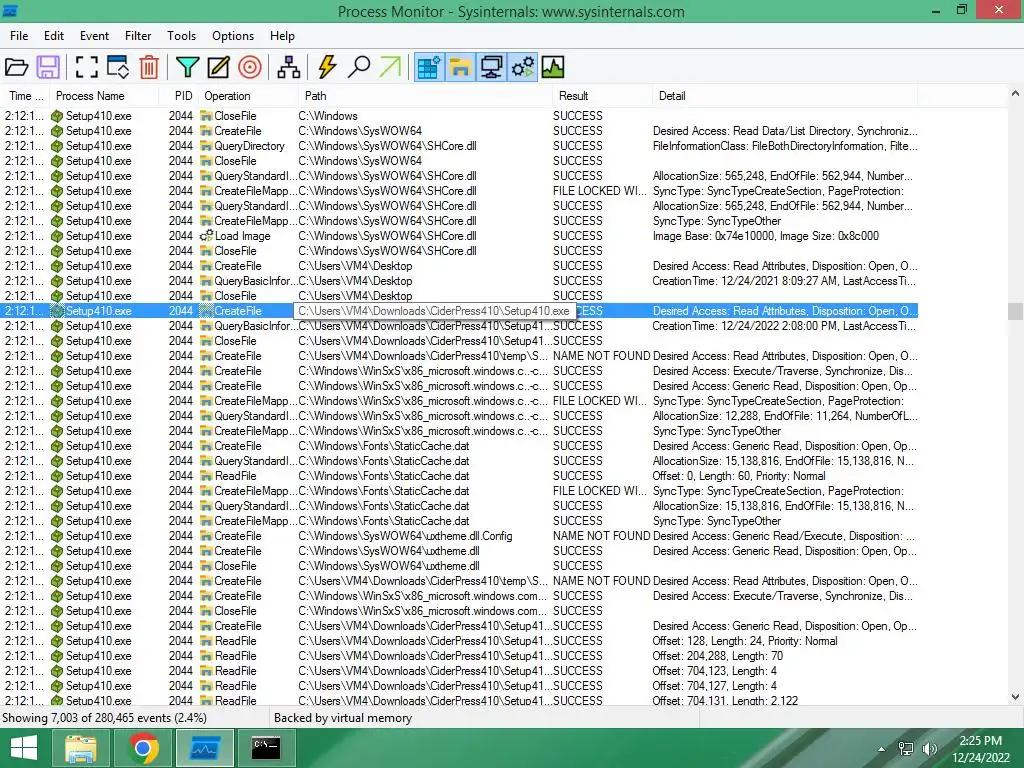Select the uxtheme.dll.Config NAME NOT FOUND row
Screen dimensions: 1024x768
coord(459,536)
